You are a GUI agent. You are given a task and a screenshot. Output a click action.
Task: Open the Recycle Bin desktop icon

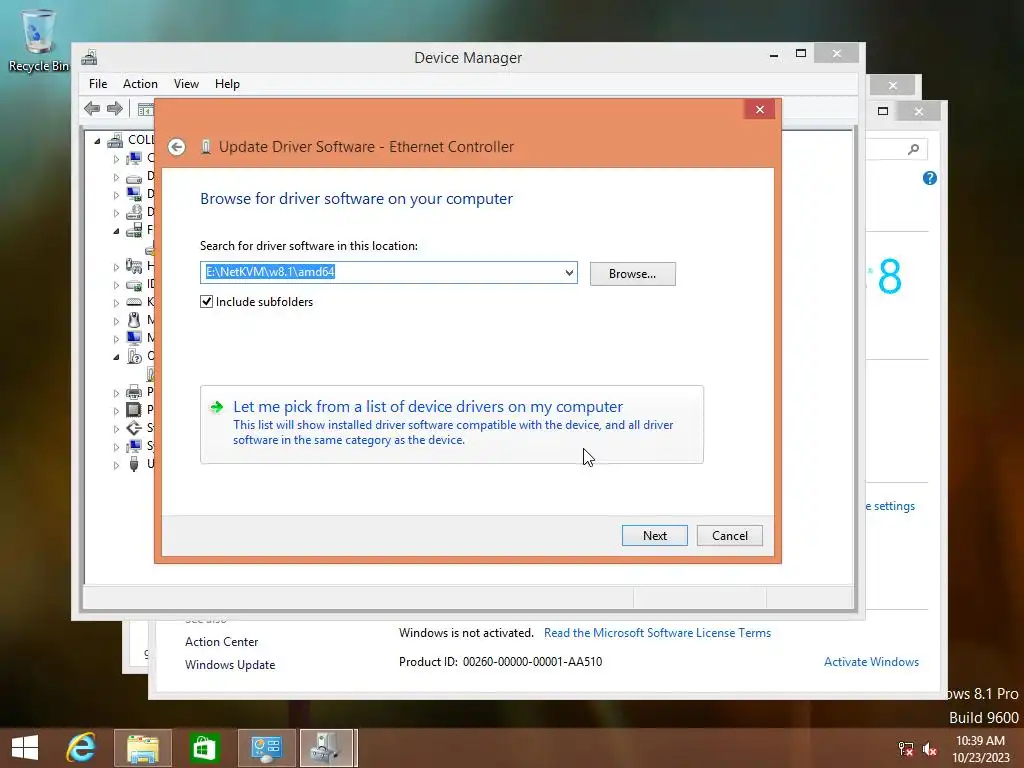tap(38, 39)
